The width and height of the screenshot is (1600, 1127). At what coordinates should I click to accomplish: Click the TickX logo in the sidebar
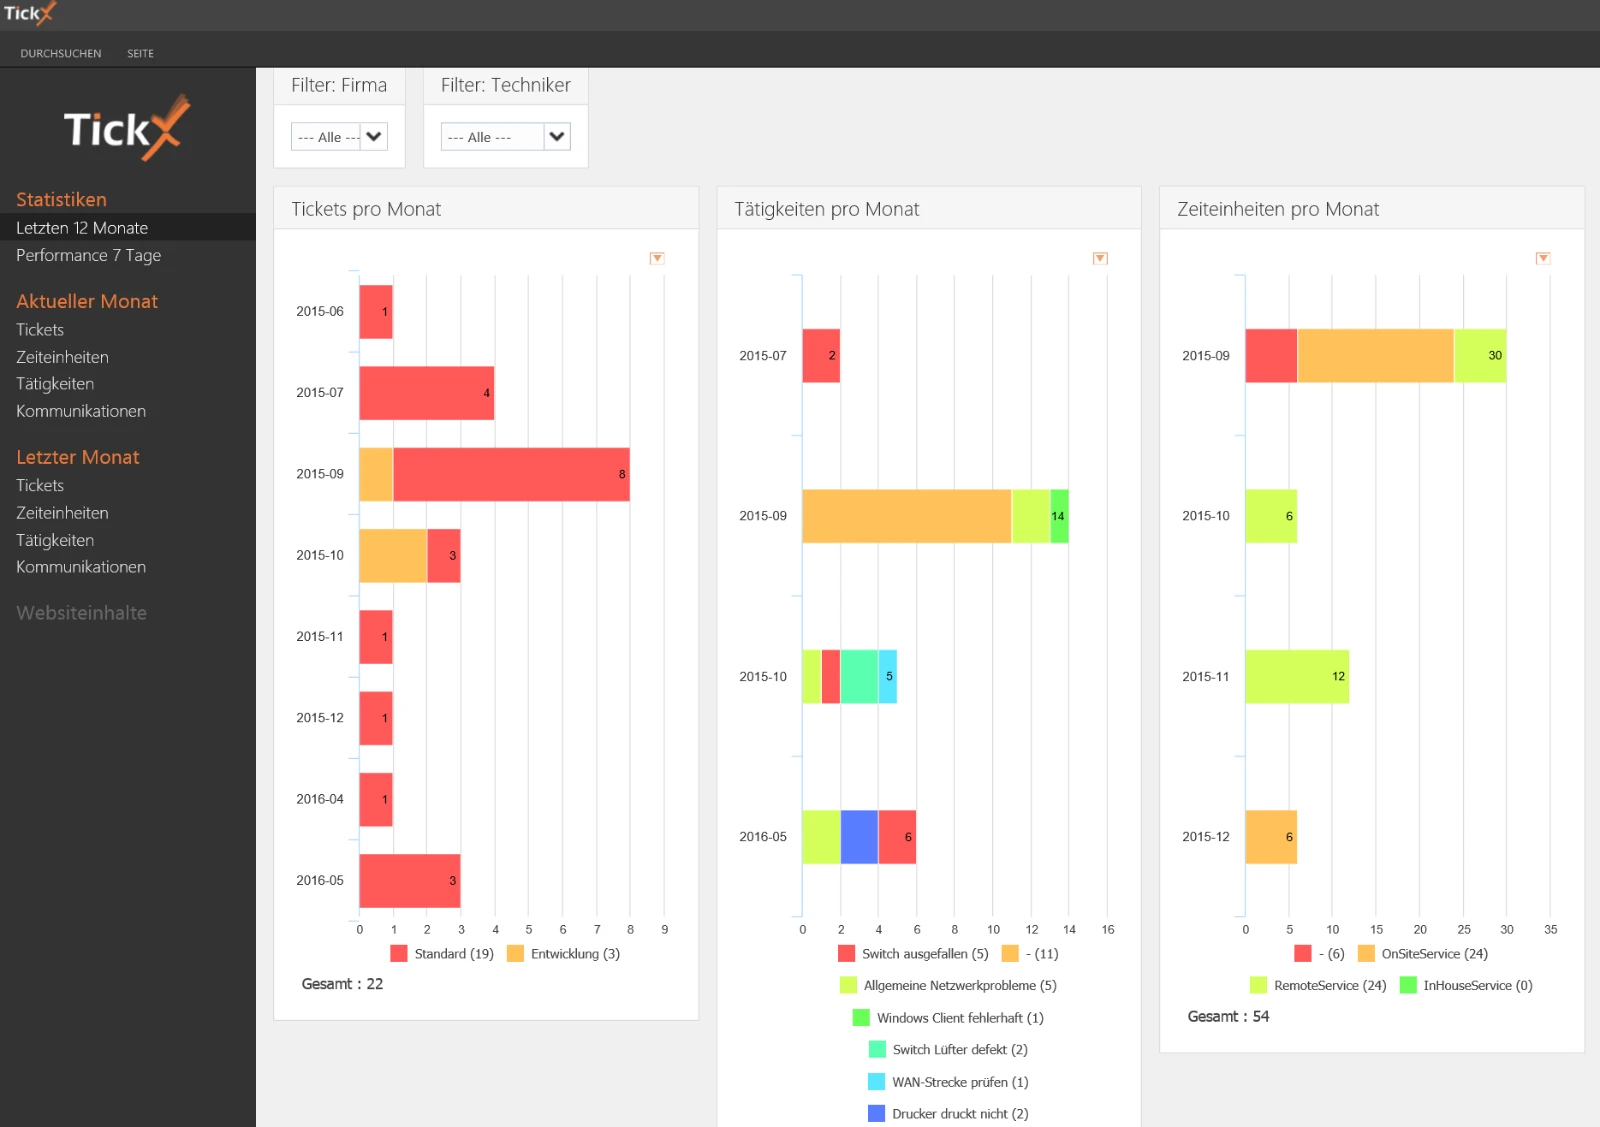pos(127,128)
